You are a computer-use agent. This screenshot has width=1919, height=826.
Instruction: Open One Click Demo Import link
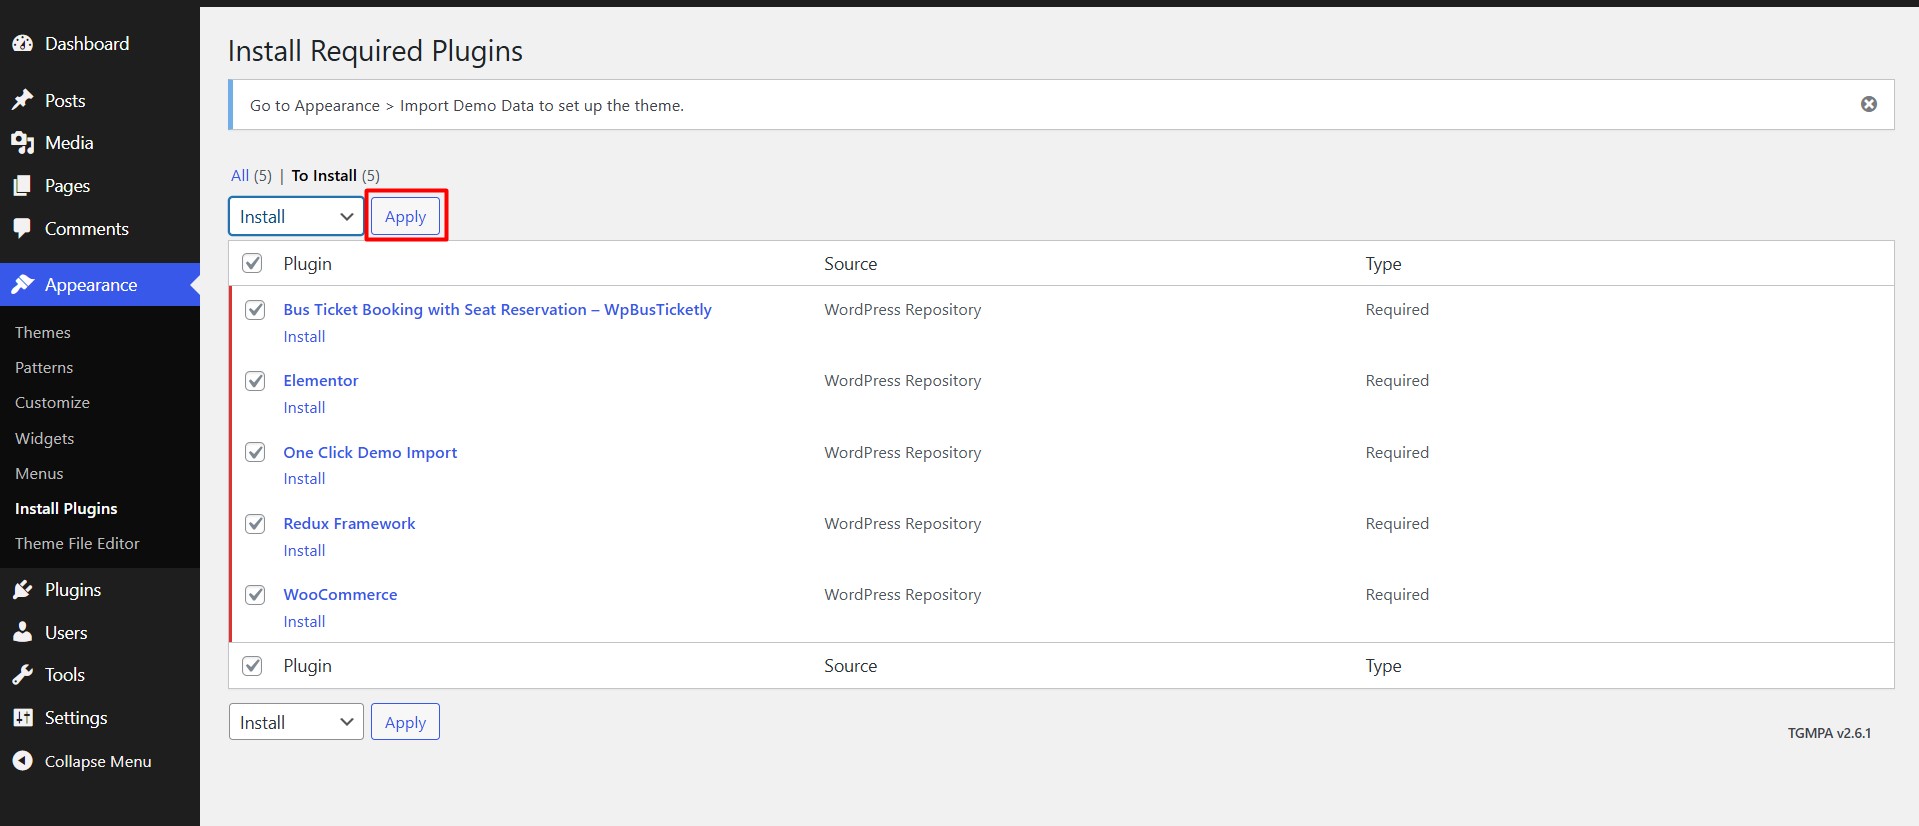[x=370, y=452]
